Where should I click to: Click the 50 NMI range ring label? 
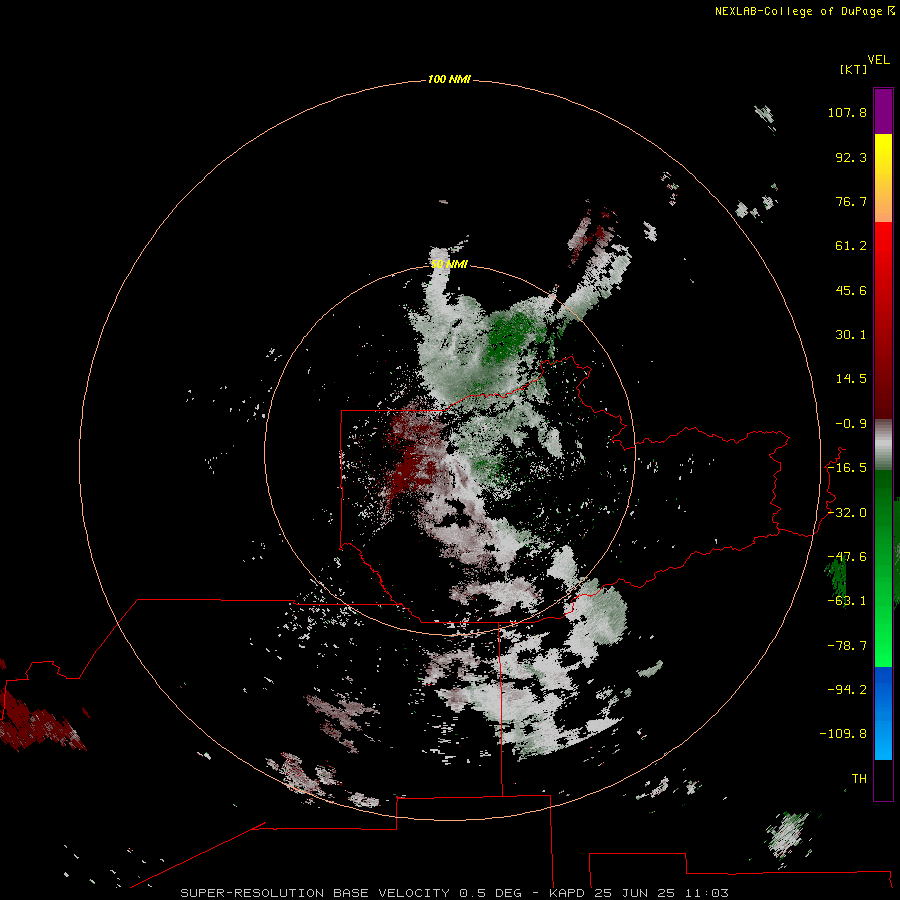[x=449, y=264]
